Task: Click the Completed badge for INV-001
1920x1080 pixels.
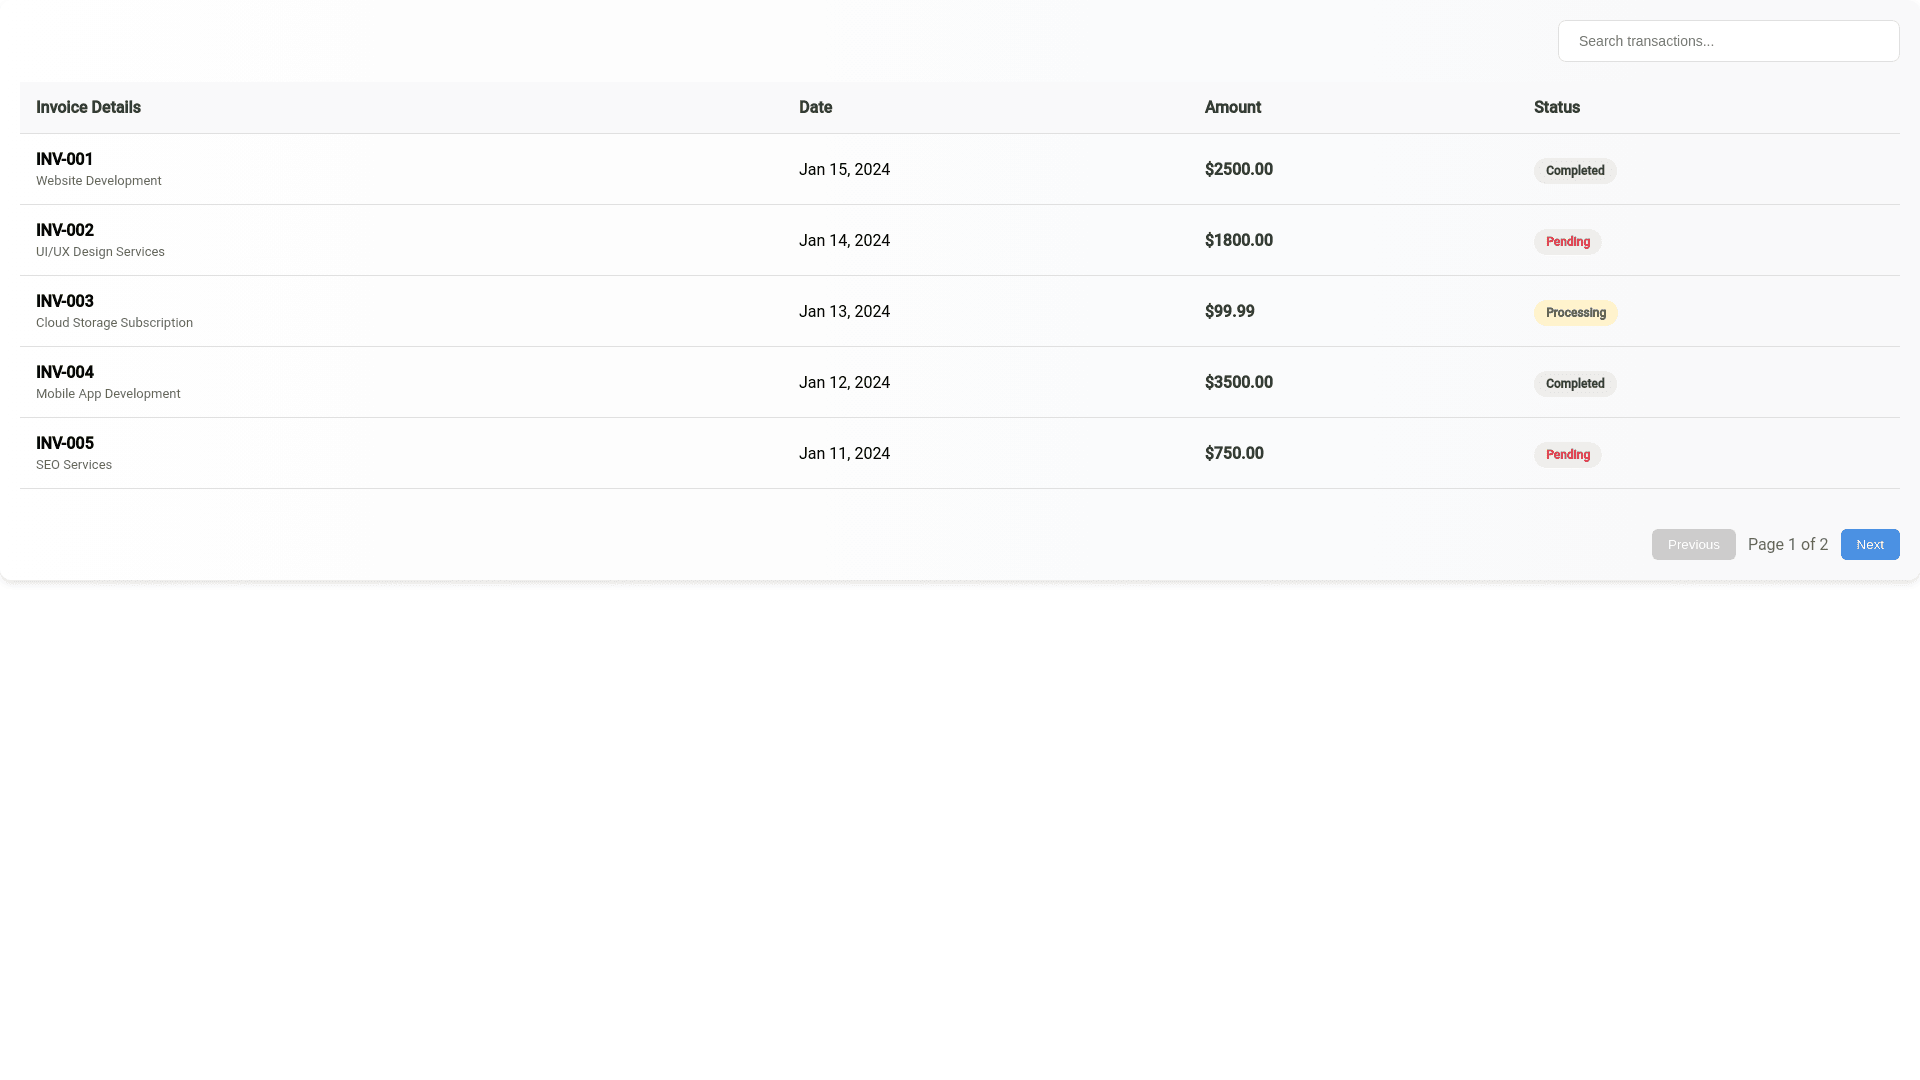Action: (1574, 171)
